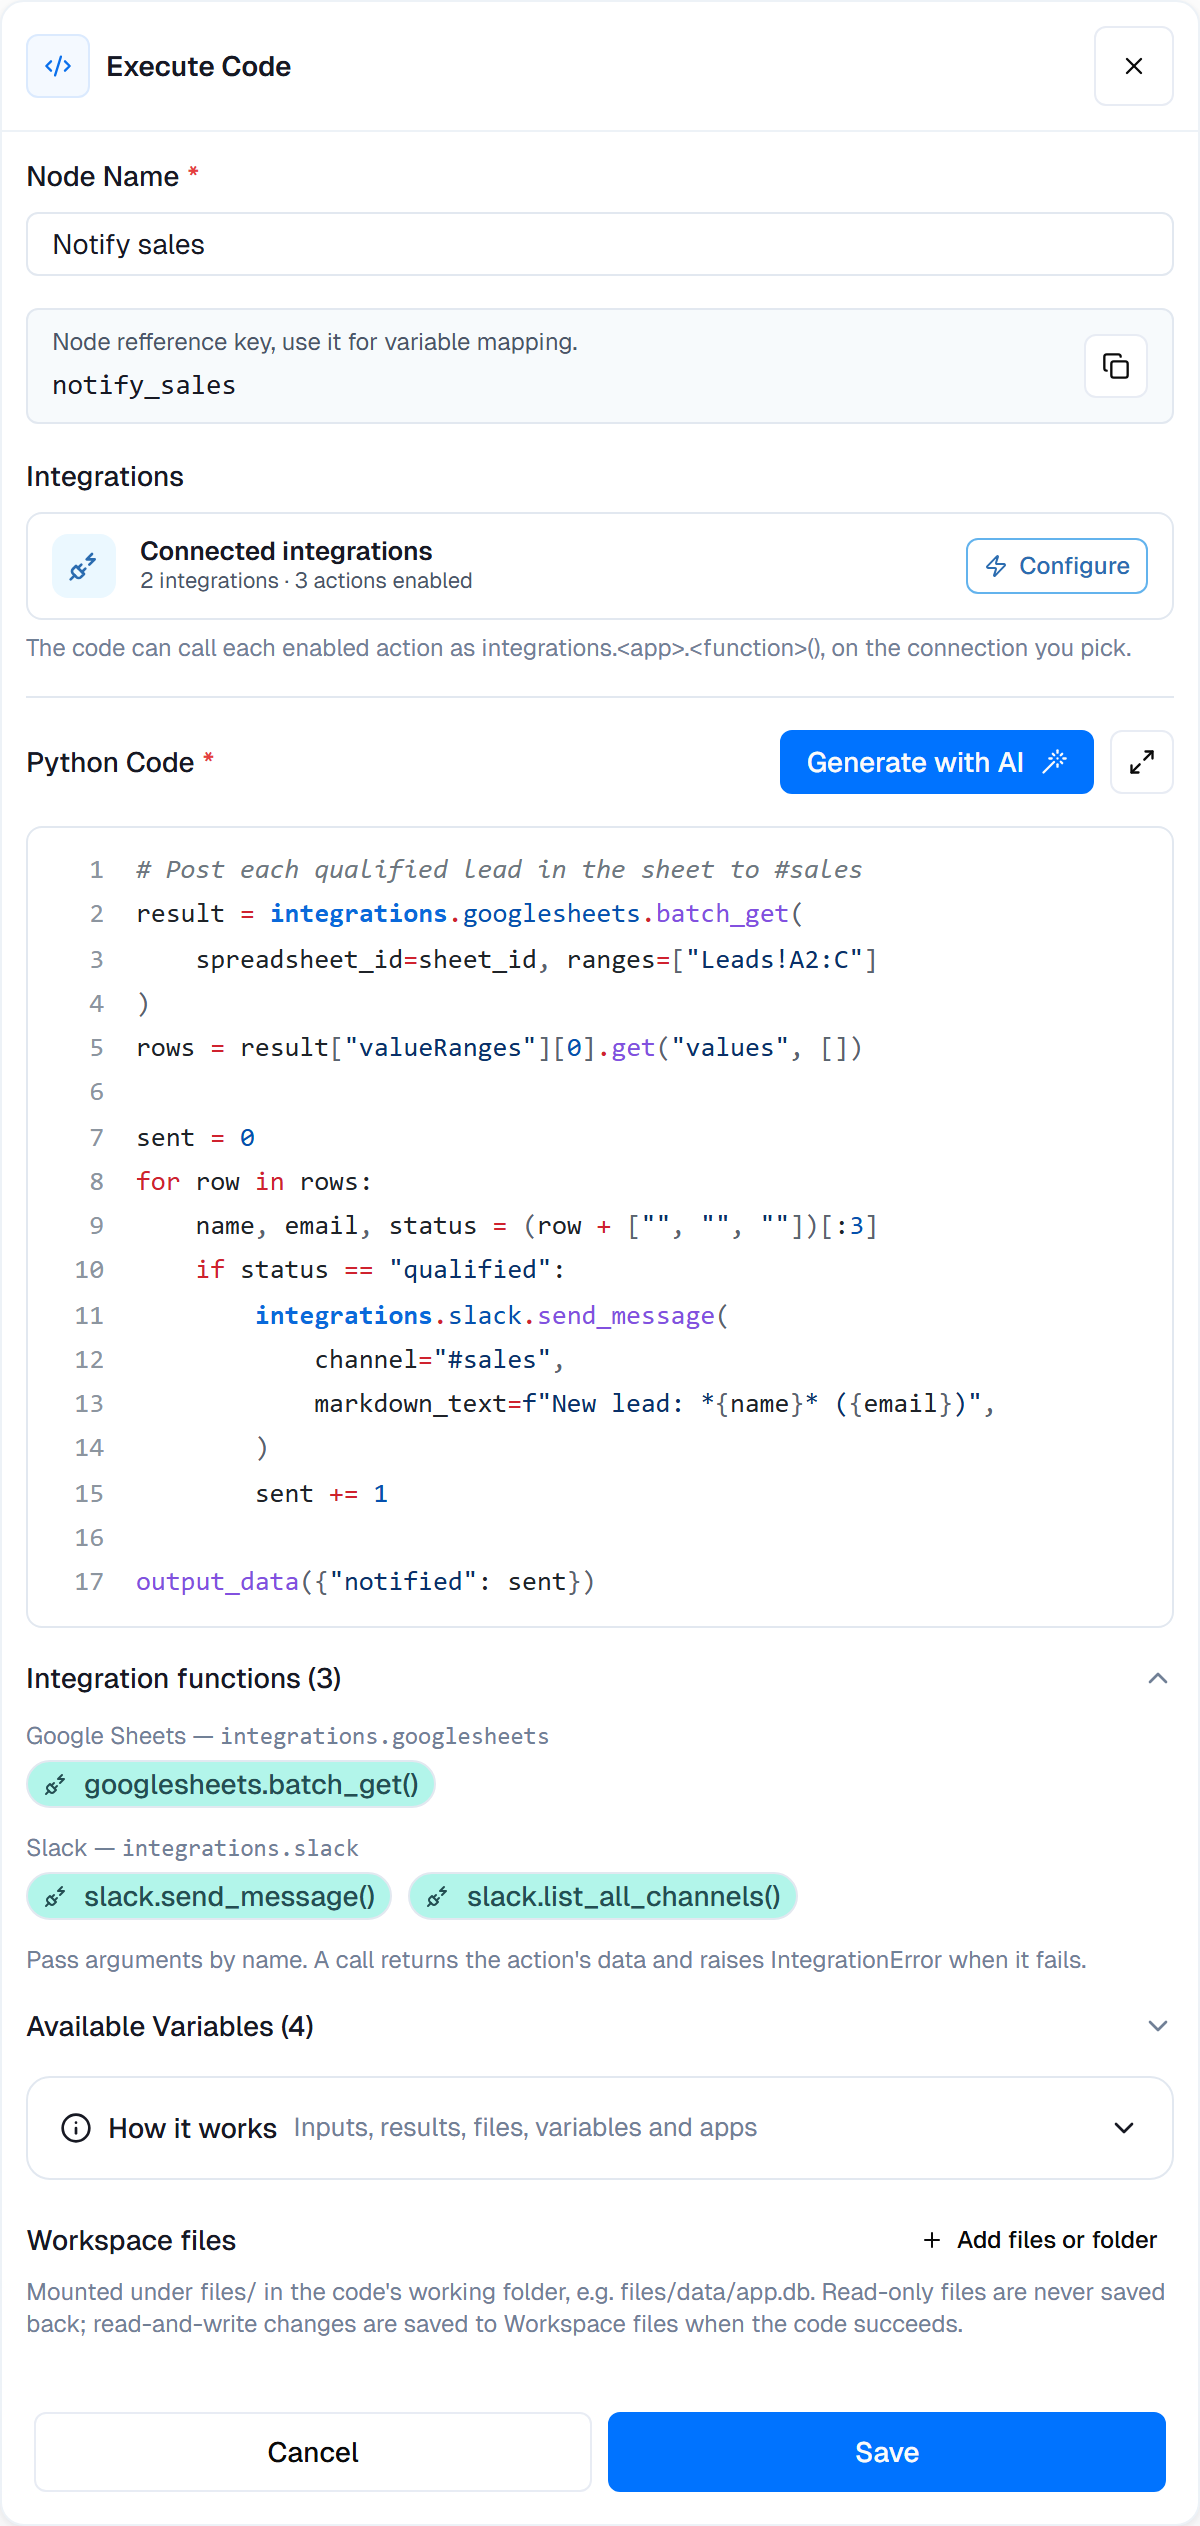
Task: Click Generate with AI button
Action: (x=937, y=762)
